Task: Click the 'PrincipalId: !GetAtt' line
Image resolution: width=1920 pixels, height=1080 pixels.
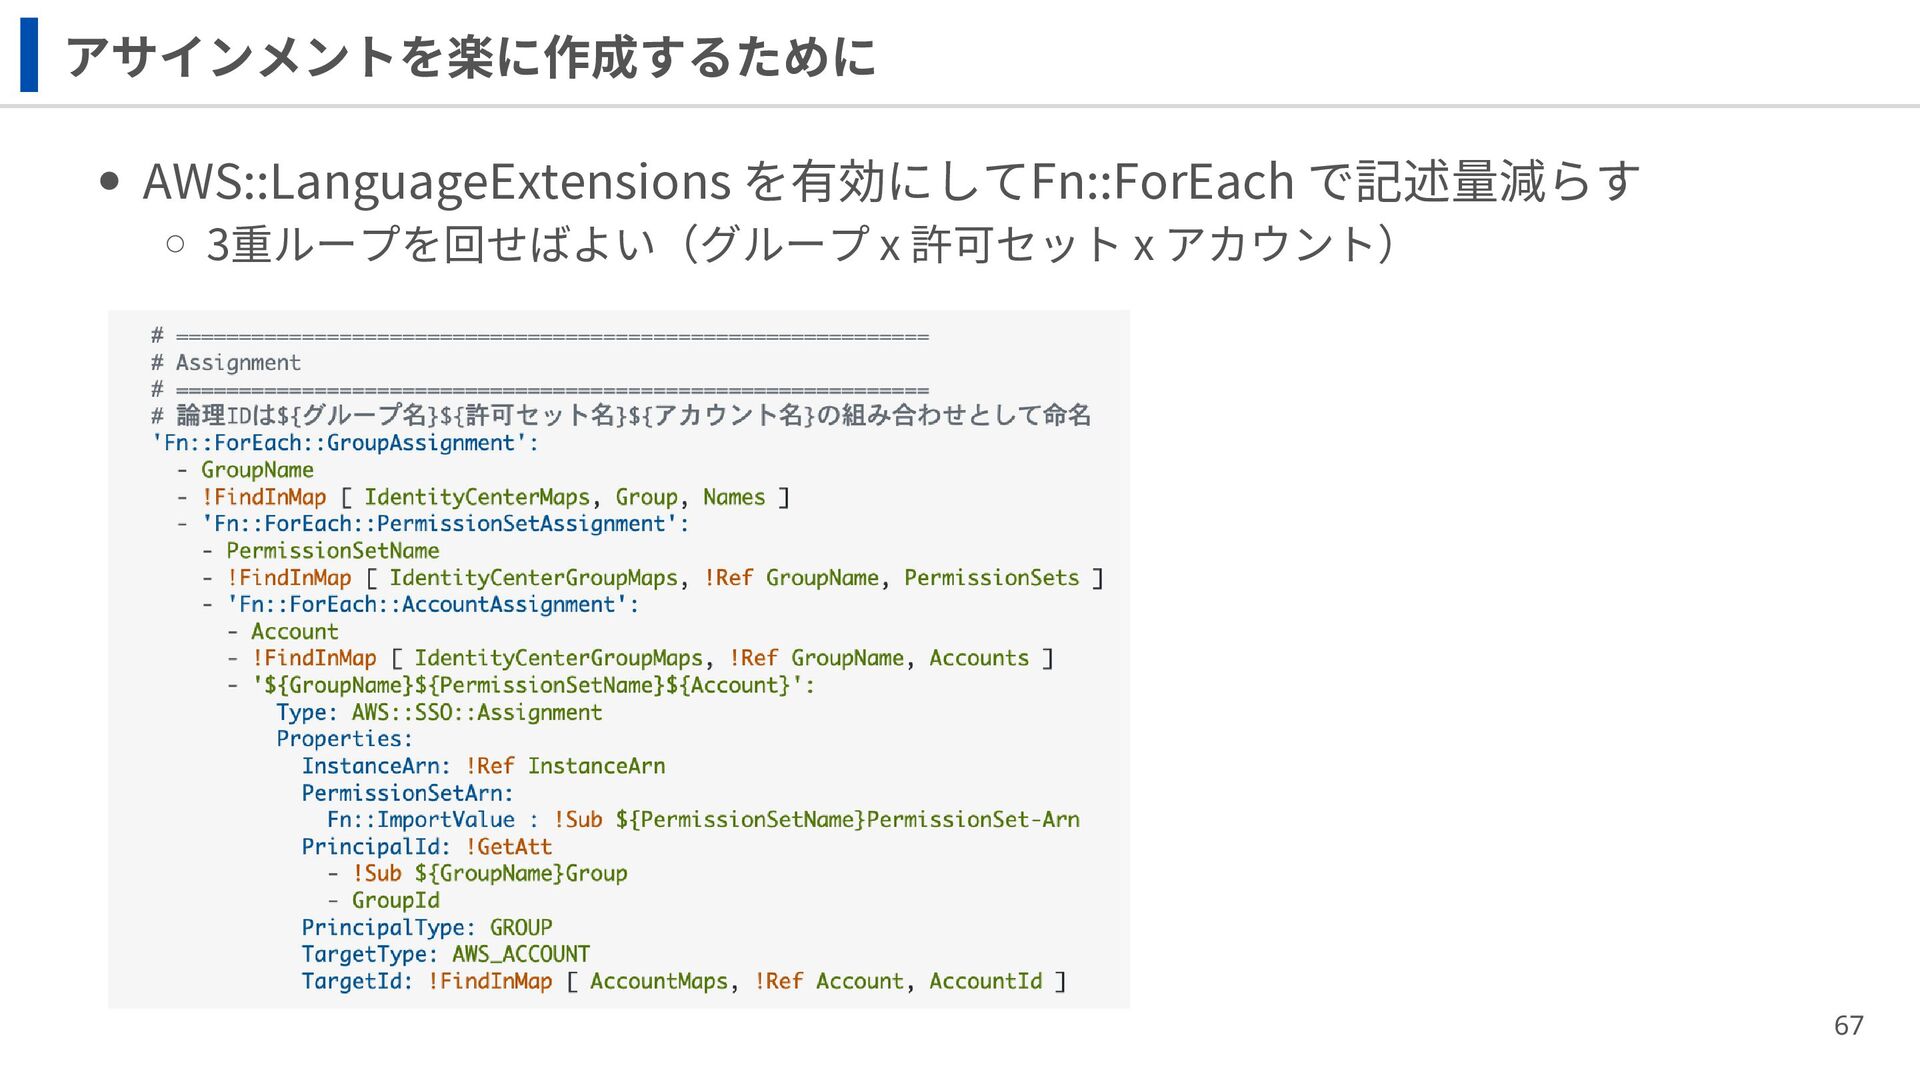Action: (426, 847)
